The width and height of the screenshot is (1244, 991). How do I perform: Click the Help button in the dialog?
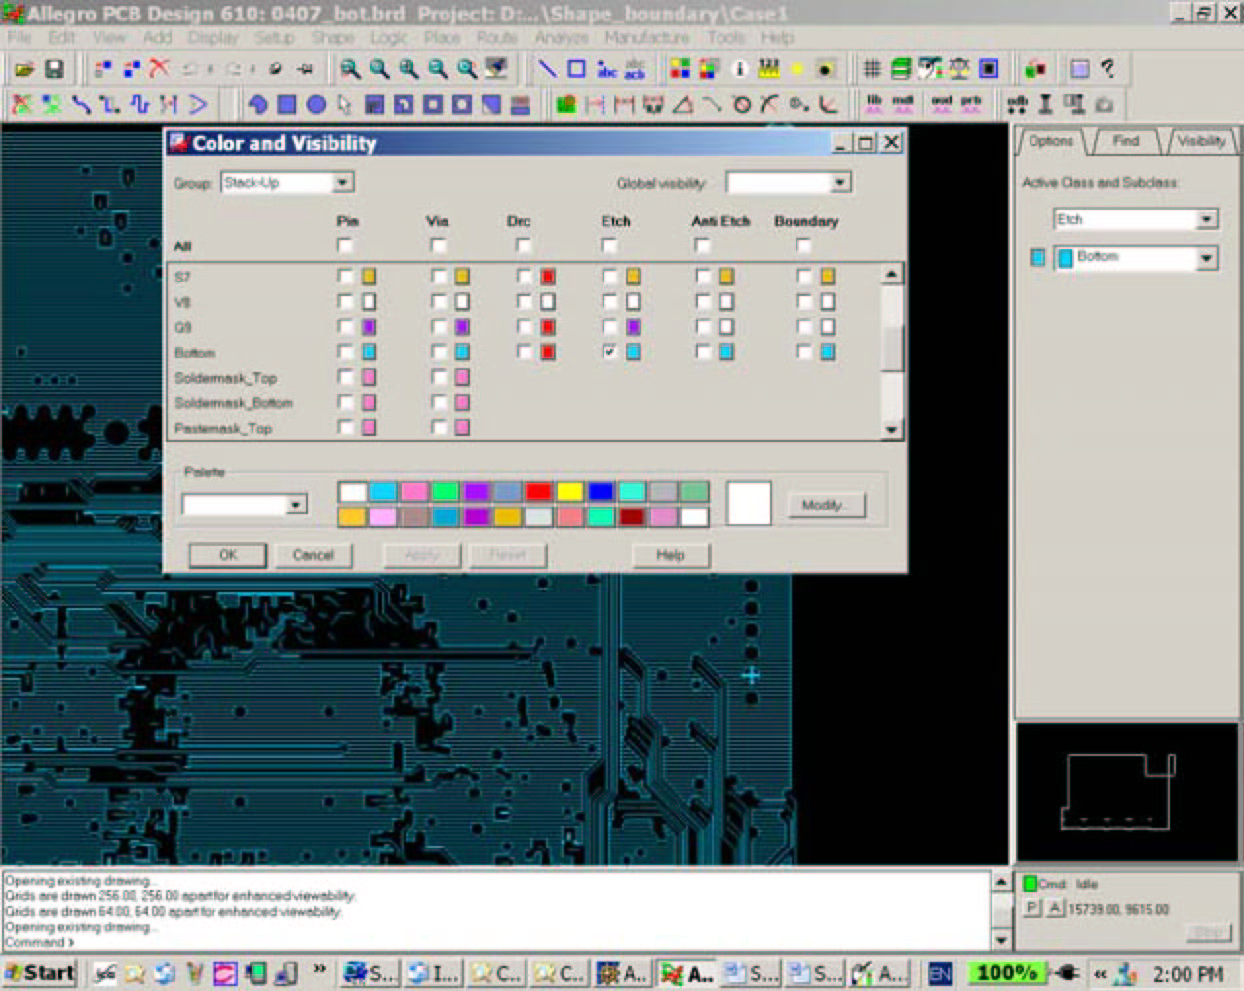pos(670,555)
